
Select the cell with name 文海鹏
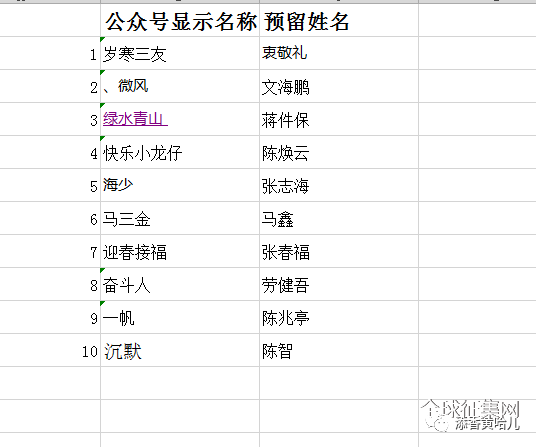point(339,86)
